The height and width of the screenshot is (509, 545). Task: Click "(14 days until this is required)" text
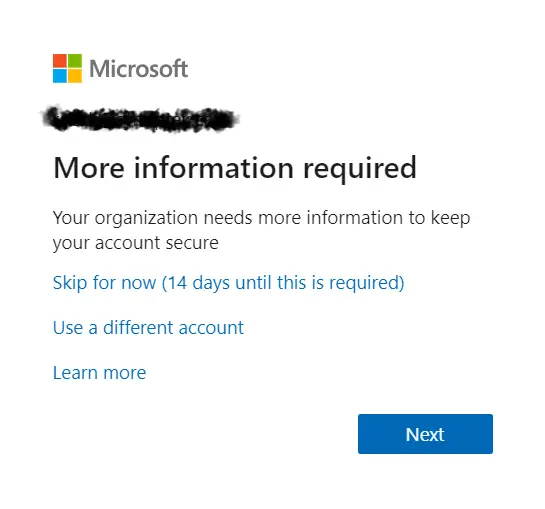283,283
